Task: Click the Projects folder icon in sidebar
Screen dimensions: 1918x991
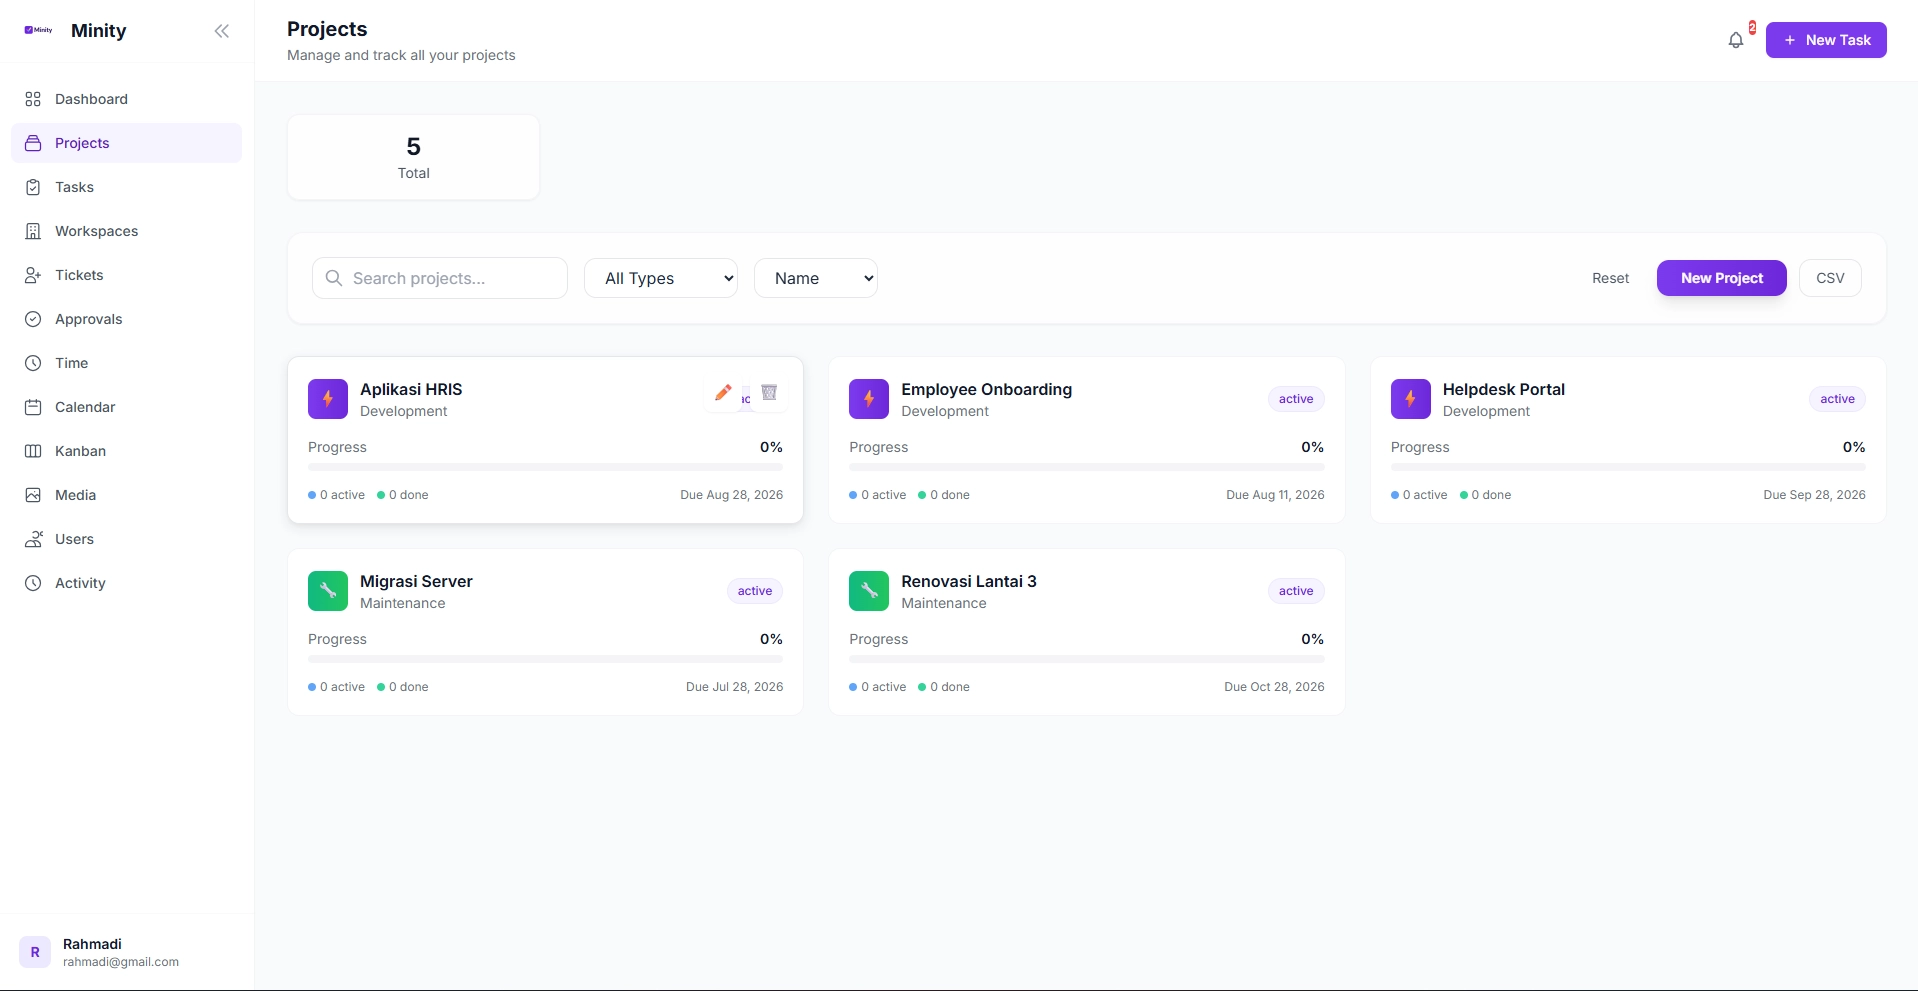Action: pos(33,143)
